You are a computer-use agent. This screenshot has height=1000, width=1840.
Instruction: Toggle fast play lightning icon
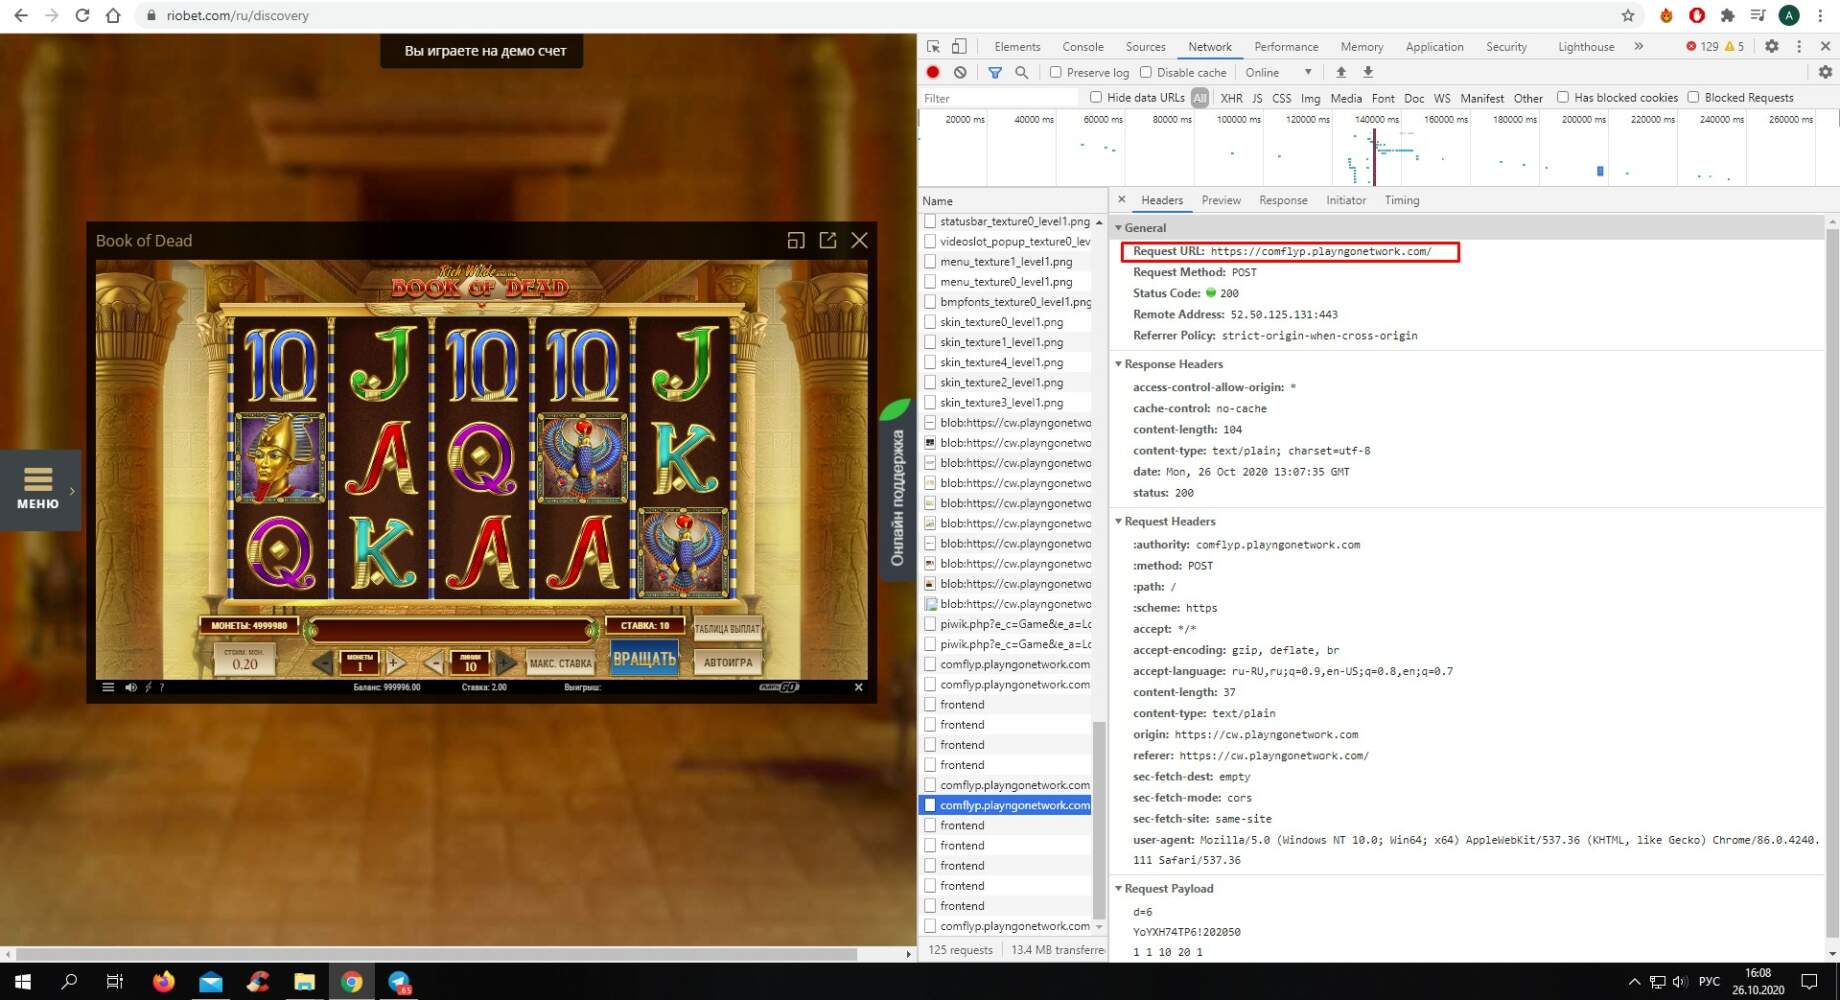pyautogui.click(x=148, y=687)
